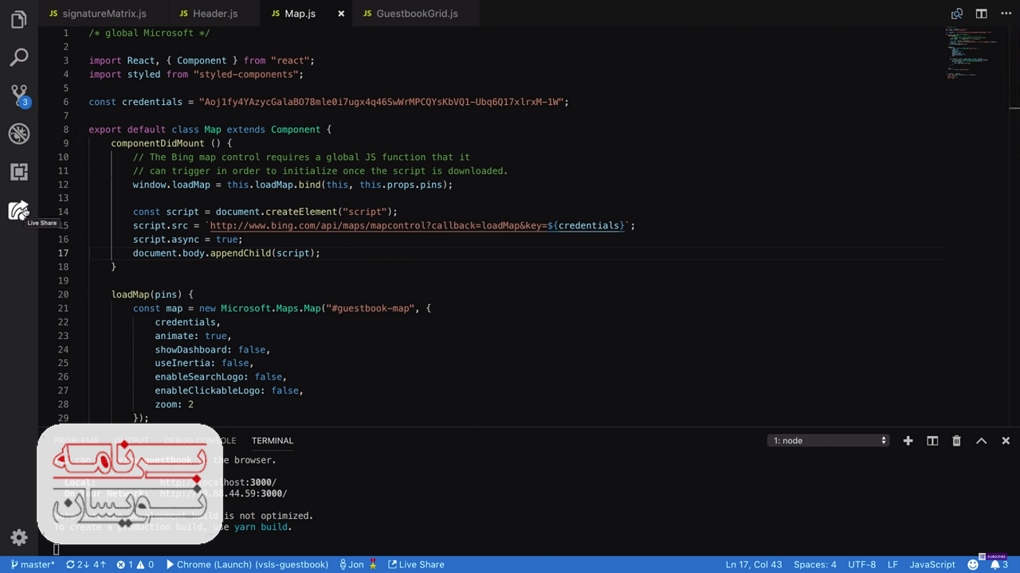Open the Extensions view

[x=18, y=172]
